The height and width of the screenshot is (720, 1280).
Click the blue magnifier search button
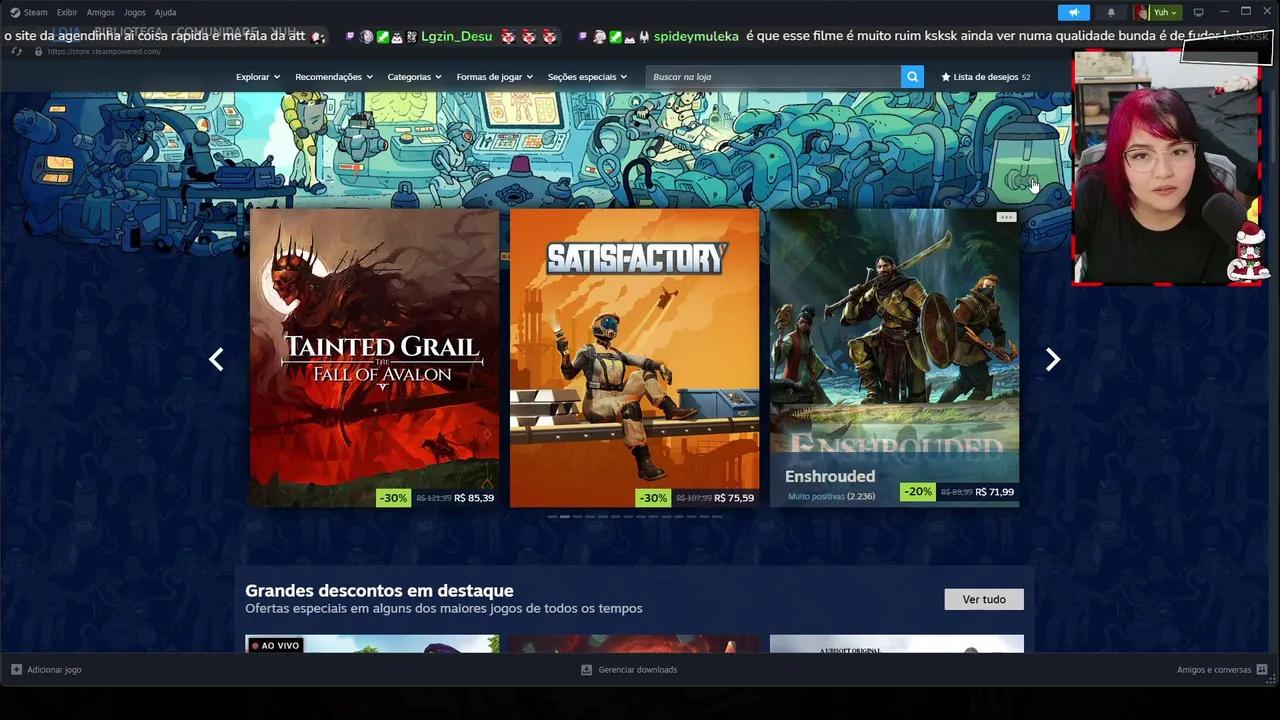tap(912, 77)
